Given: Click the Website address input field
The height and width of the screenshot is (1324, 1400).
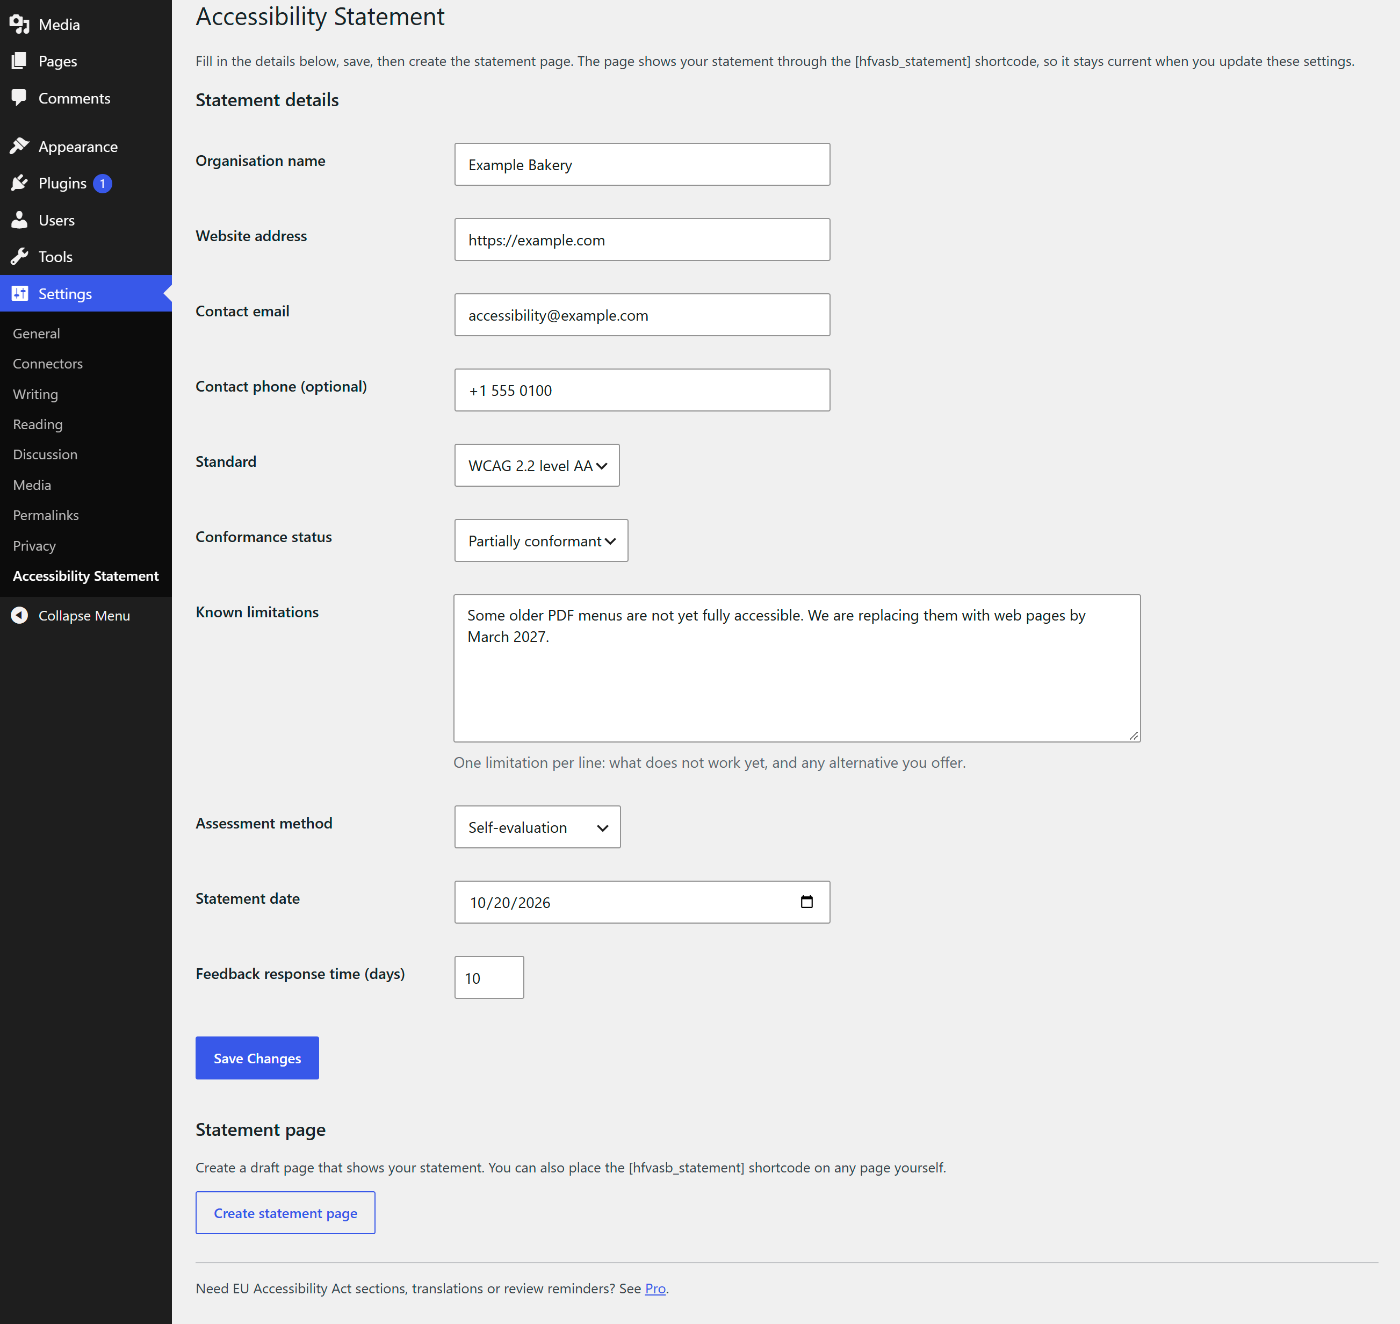Looking at the screenshot, I should coord(642,240).
